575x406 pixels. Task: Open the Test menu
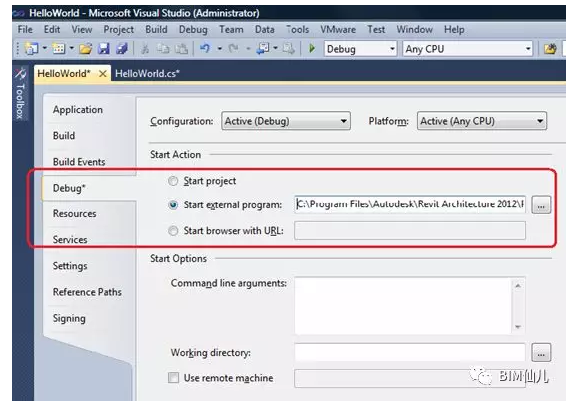[x=376, y=29]
